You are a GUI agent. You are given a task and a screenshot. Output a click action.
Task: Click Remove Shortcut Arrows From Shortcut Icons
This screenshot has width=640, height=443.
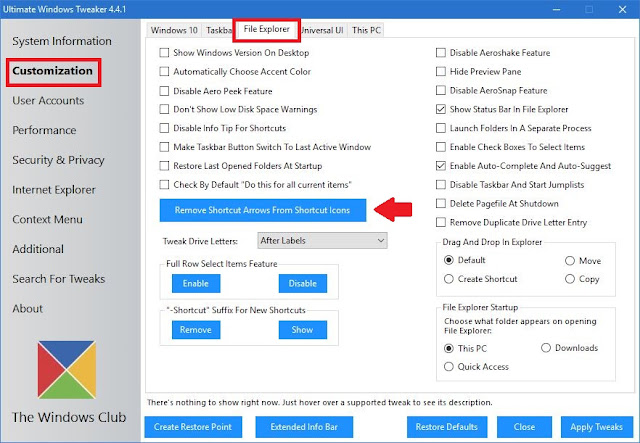pyautogui.click(x=263, y=210)
